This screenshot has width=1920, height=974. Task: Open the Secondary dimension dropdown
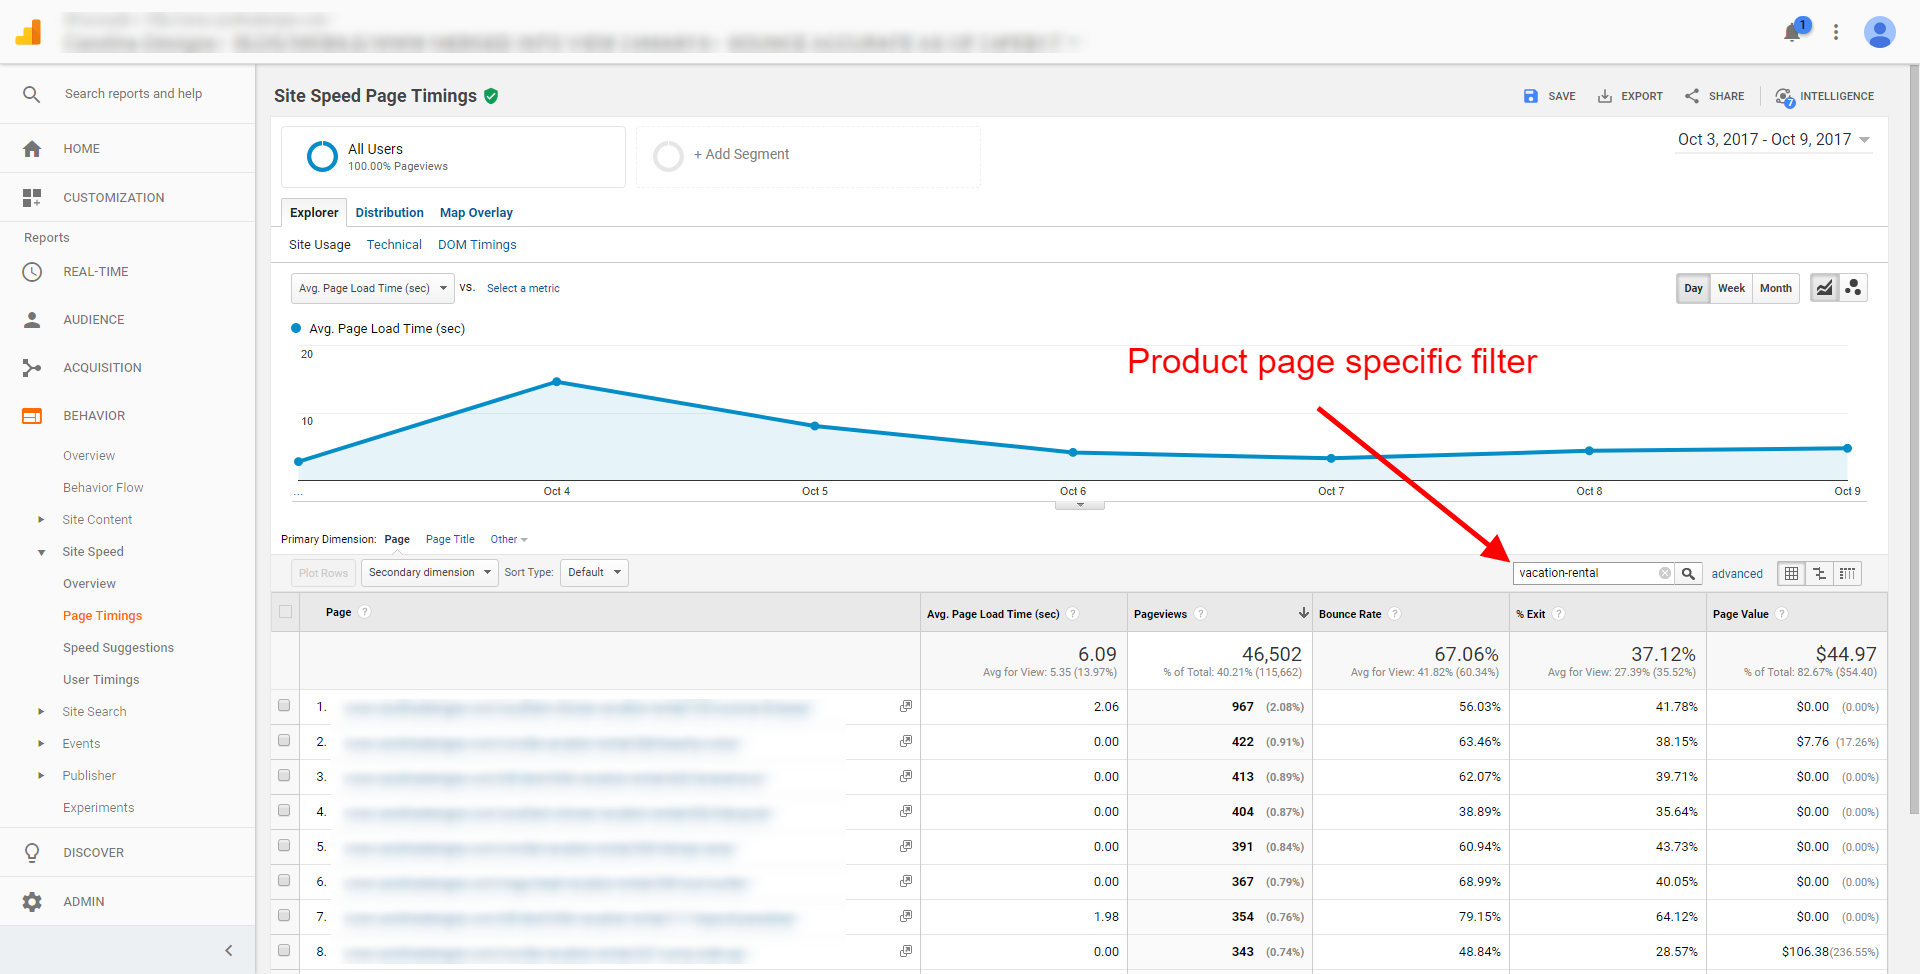[429, 572]
